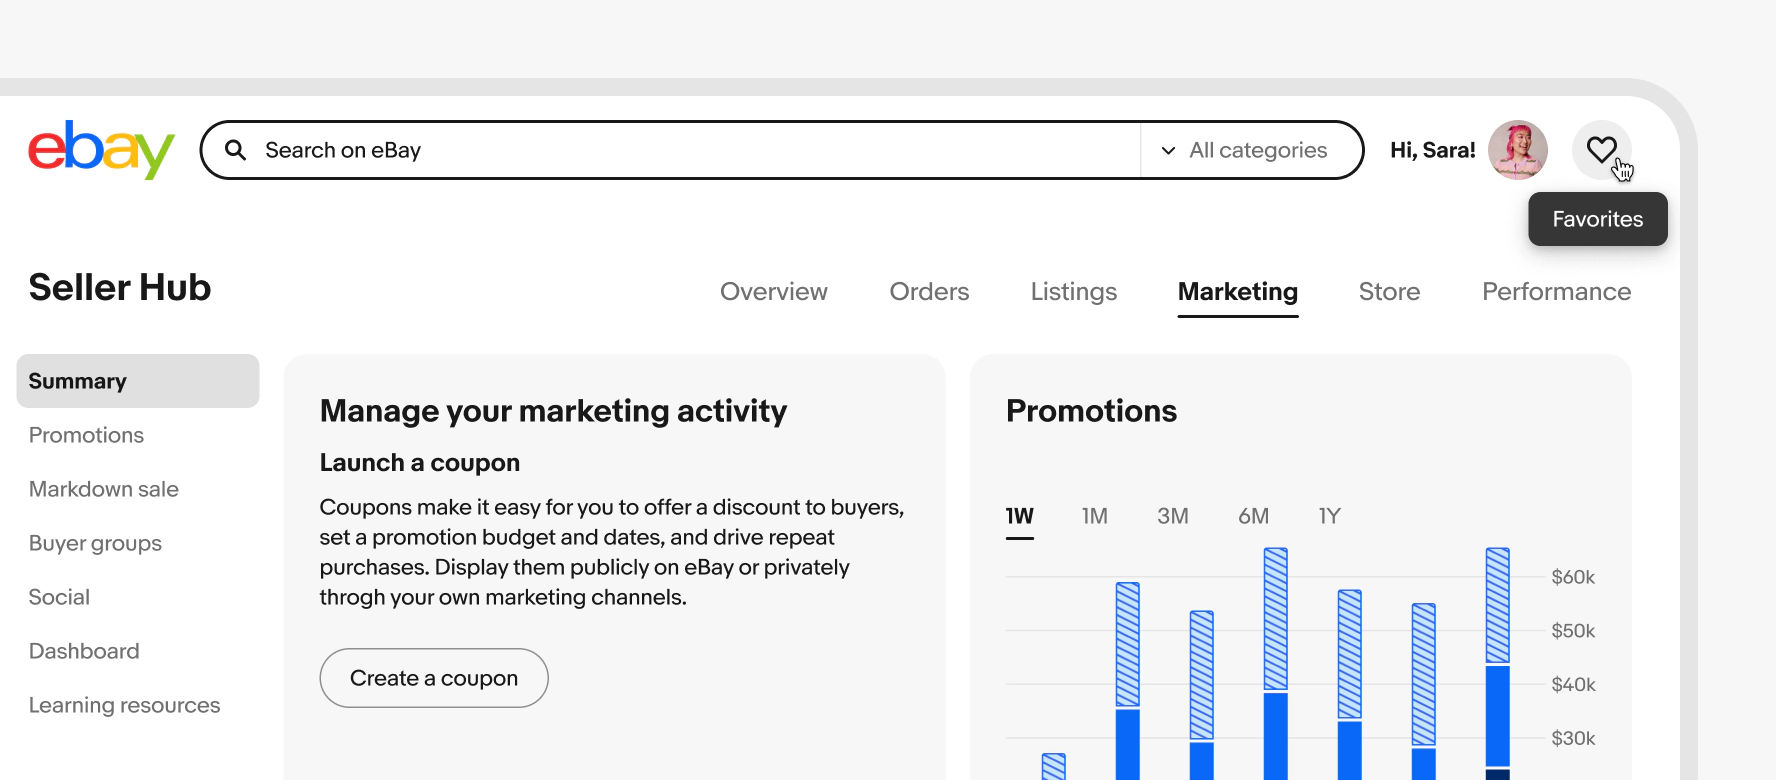Click the Promotions chart card title

1091,411
